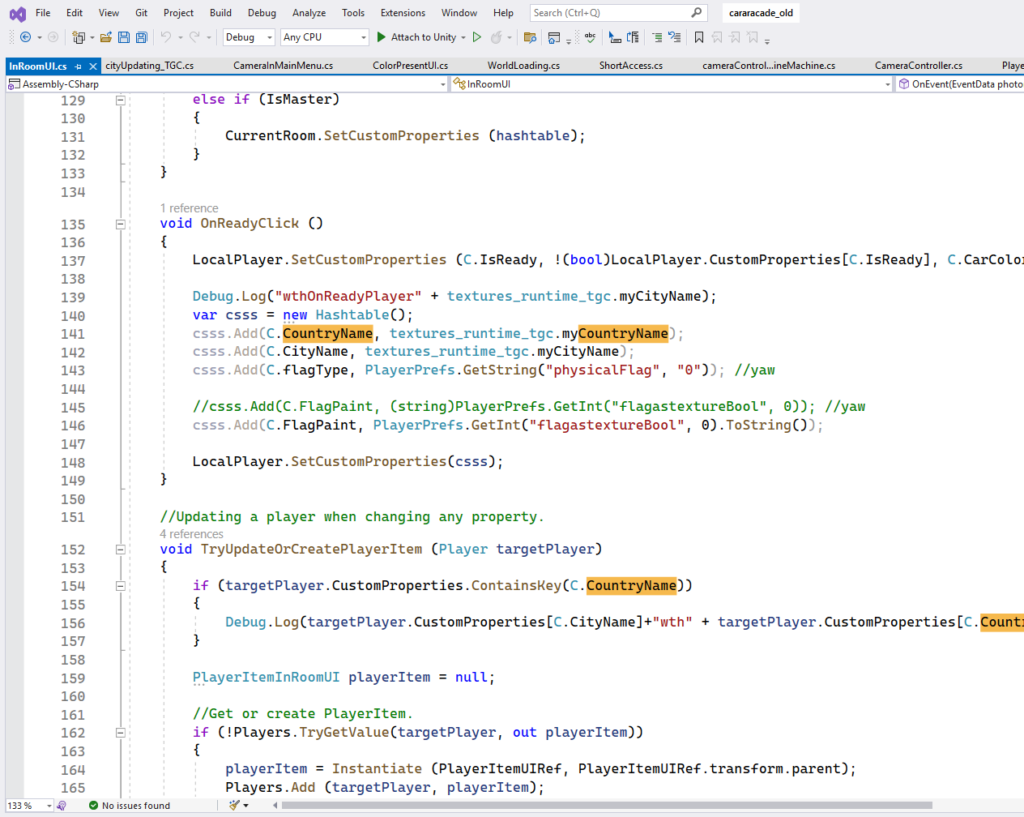Click the code cleanup broom icon
Screen dimensions: 1024x817
point(235,805)
